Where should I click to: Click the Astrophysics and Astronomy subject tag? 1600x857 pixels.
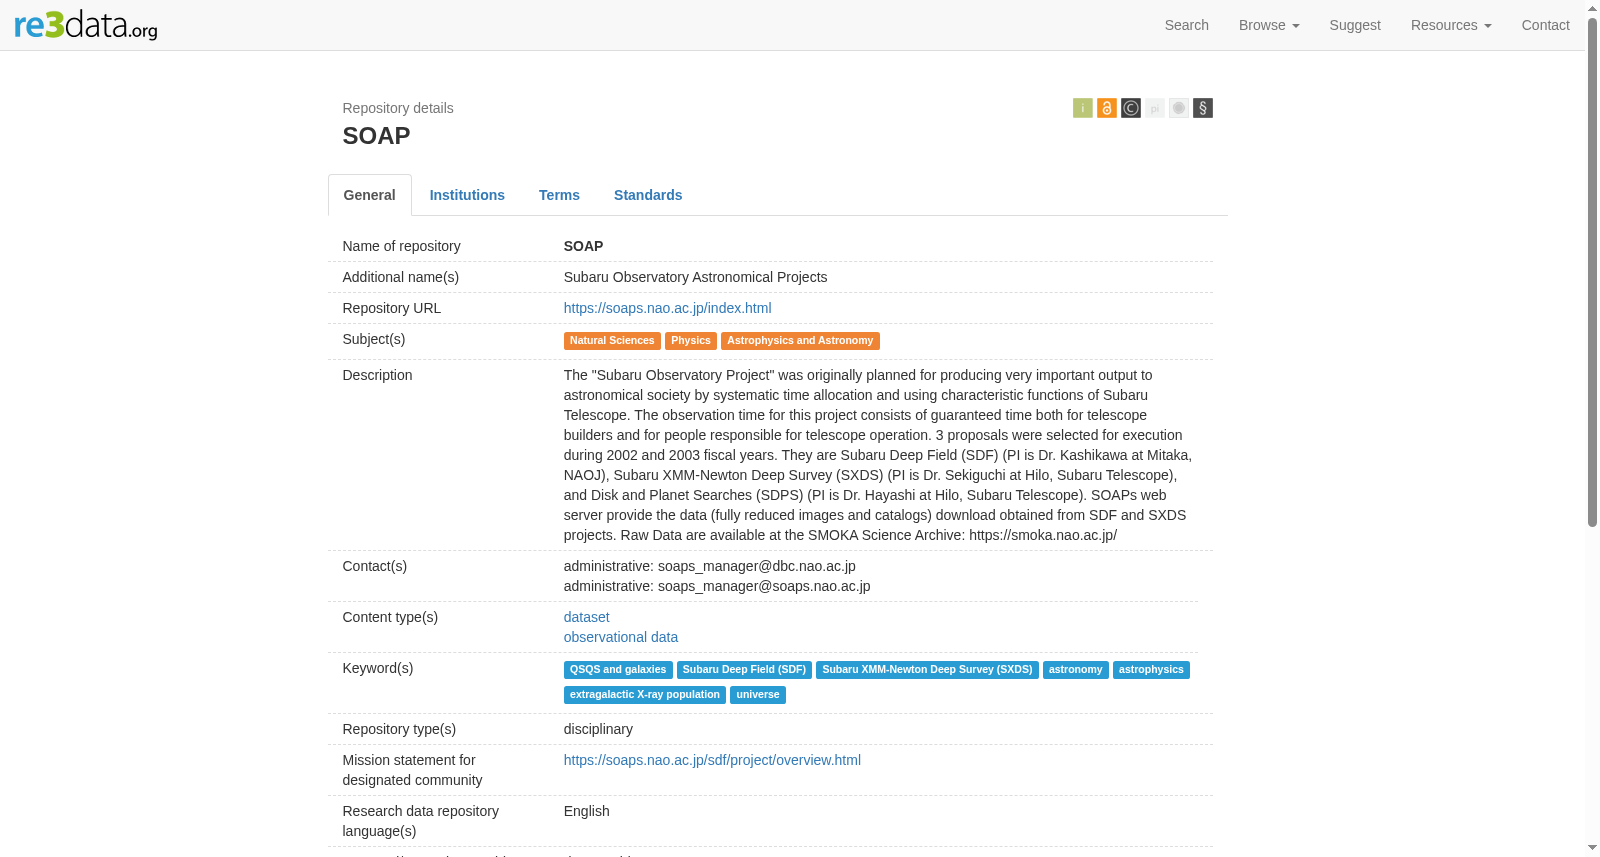800,341
